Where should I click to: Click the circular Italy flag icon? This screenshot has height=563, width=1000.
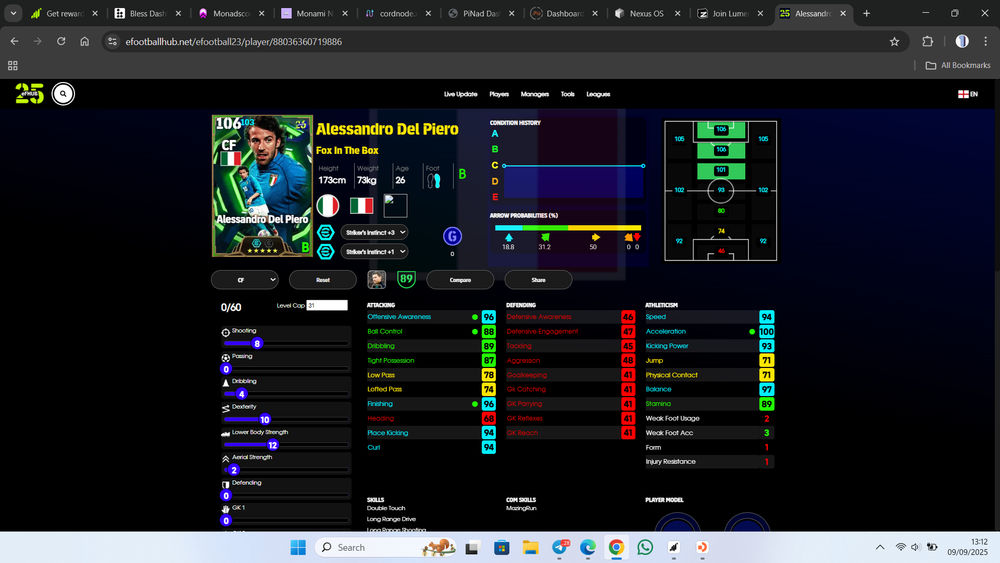pyautogui.click(x=328, y=206)
